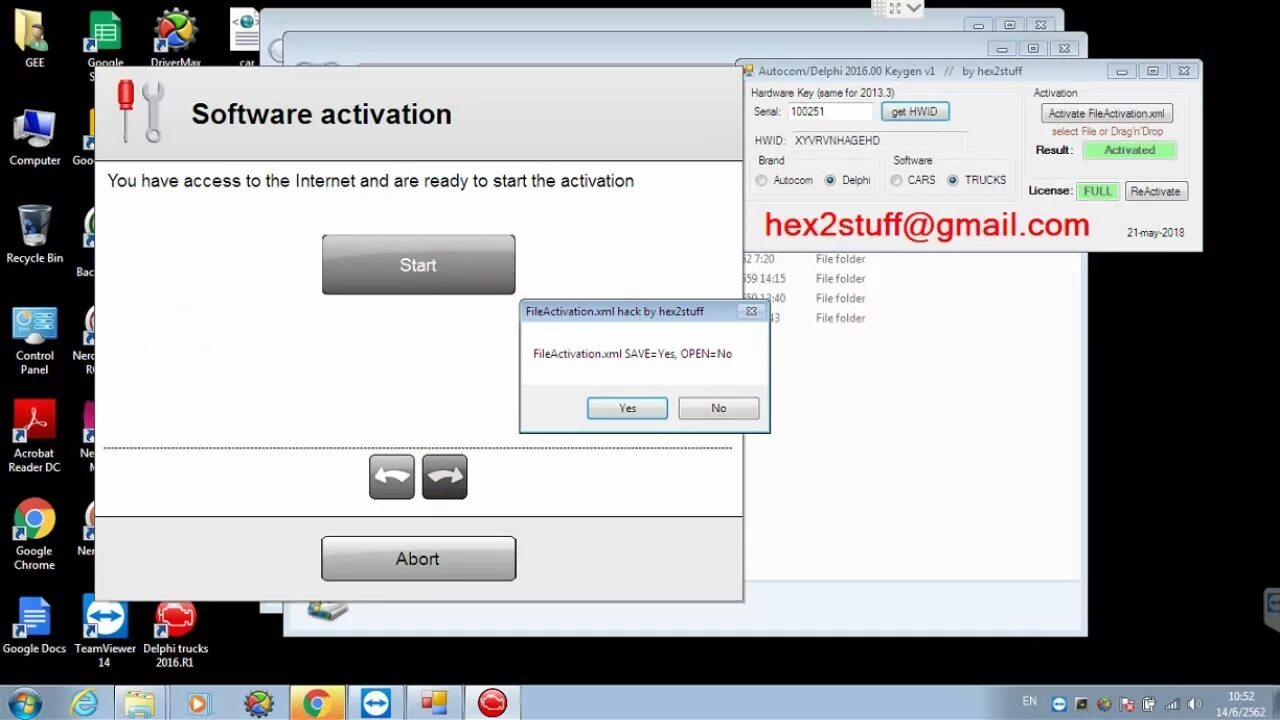Open Windows Explorer from the taskbar

(x=140, y=703)
